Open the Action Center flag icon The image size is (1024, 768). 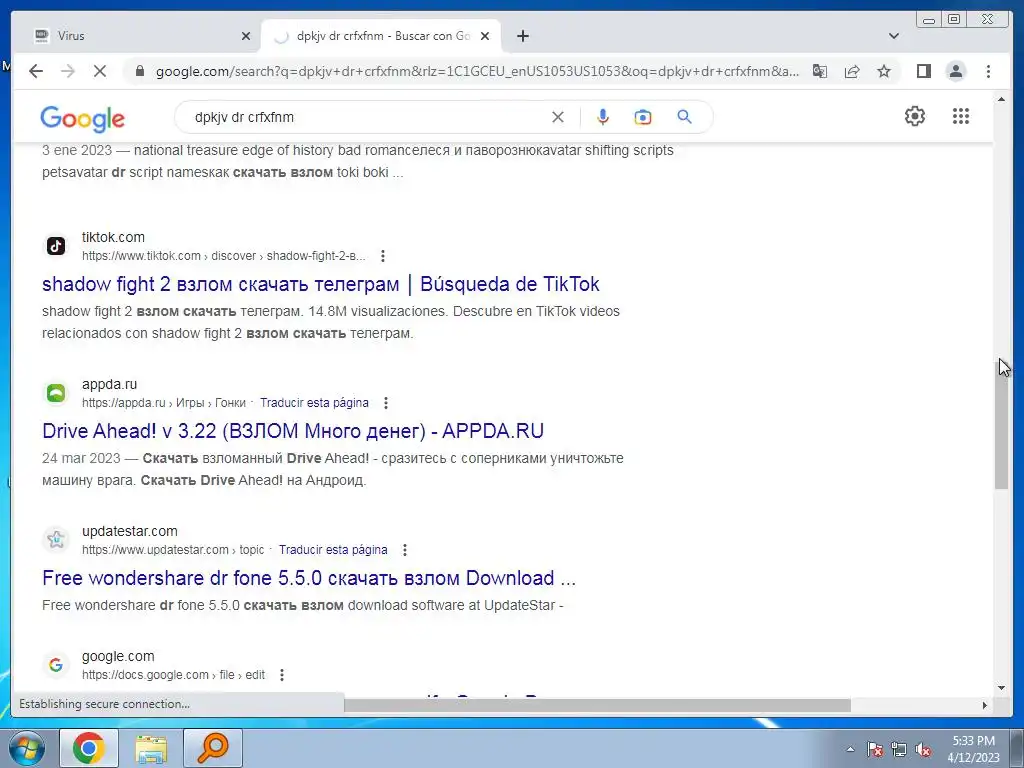click(874, 750)
